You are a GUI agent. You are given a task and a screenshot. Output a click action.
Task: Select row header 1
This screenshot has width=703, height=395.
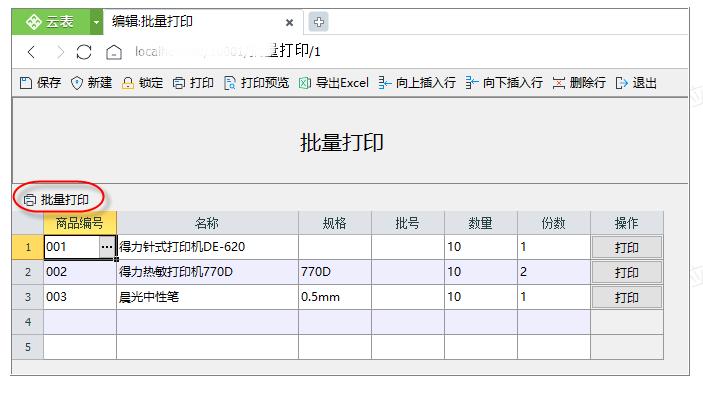[28, 247]
